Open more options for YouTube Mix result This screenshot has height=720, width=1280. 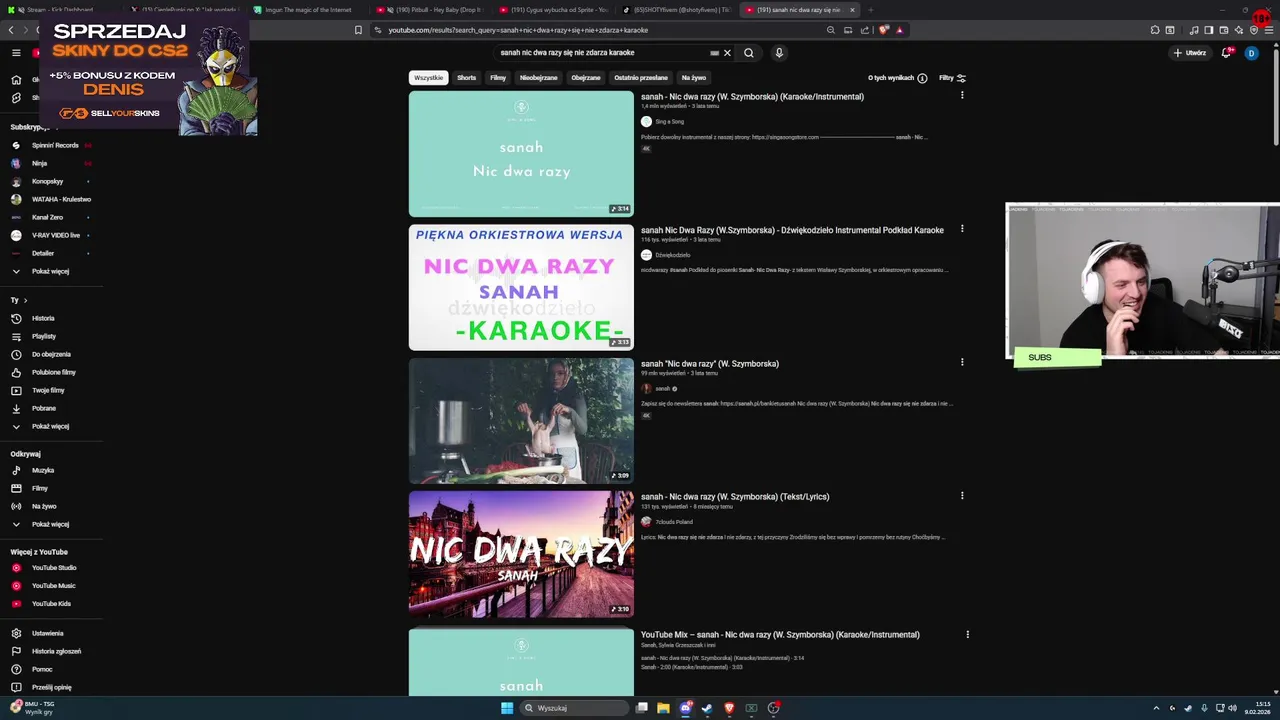pyautogui.click(x=967, y=634)
